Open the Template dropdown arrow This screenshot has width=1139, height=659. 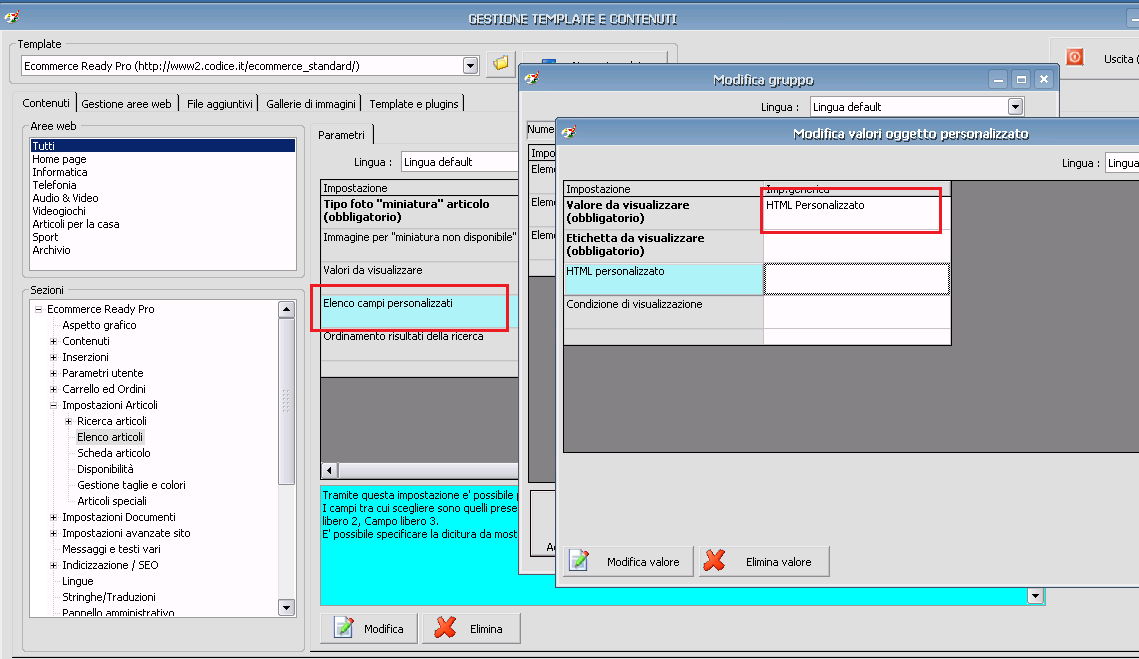[471, 66]
